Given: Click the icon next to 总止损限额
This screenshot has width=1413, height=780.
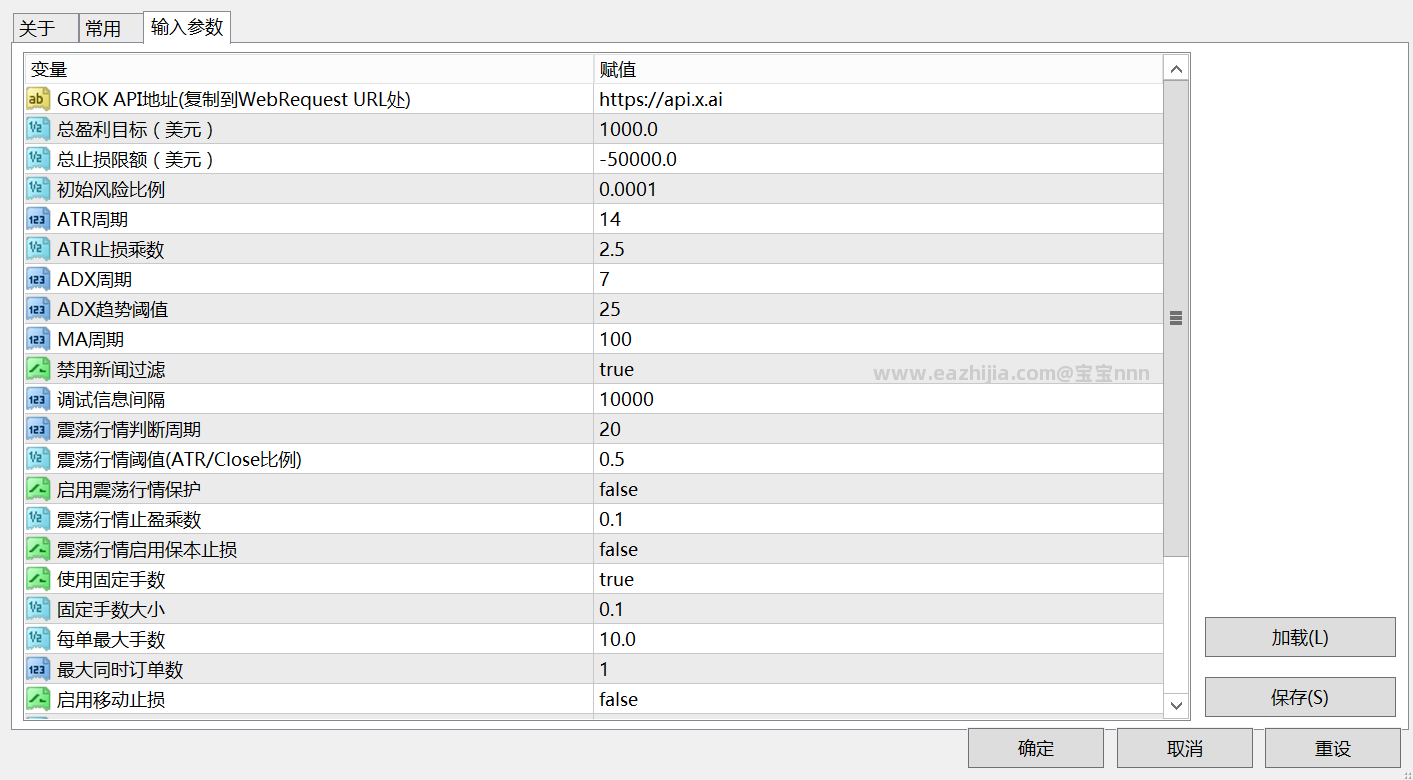Looking at the screenshot, I should point(38,159).
